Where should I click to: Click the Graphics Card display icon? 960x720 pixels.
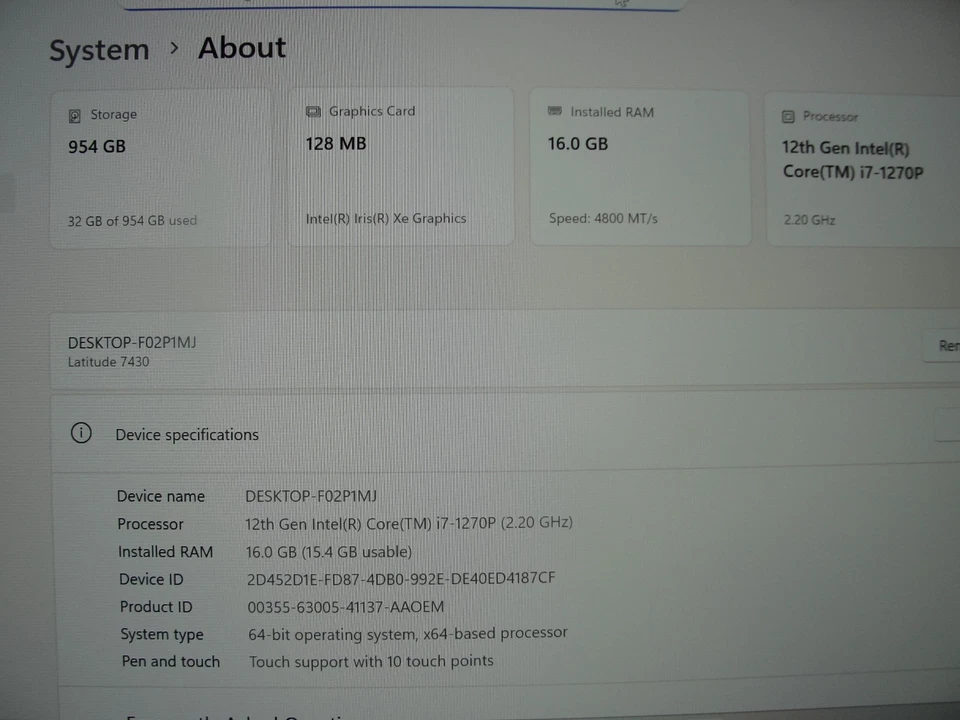point(315,111)
